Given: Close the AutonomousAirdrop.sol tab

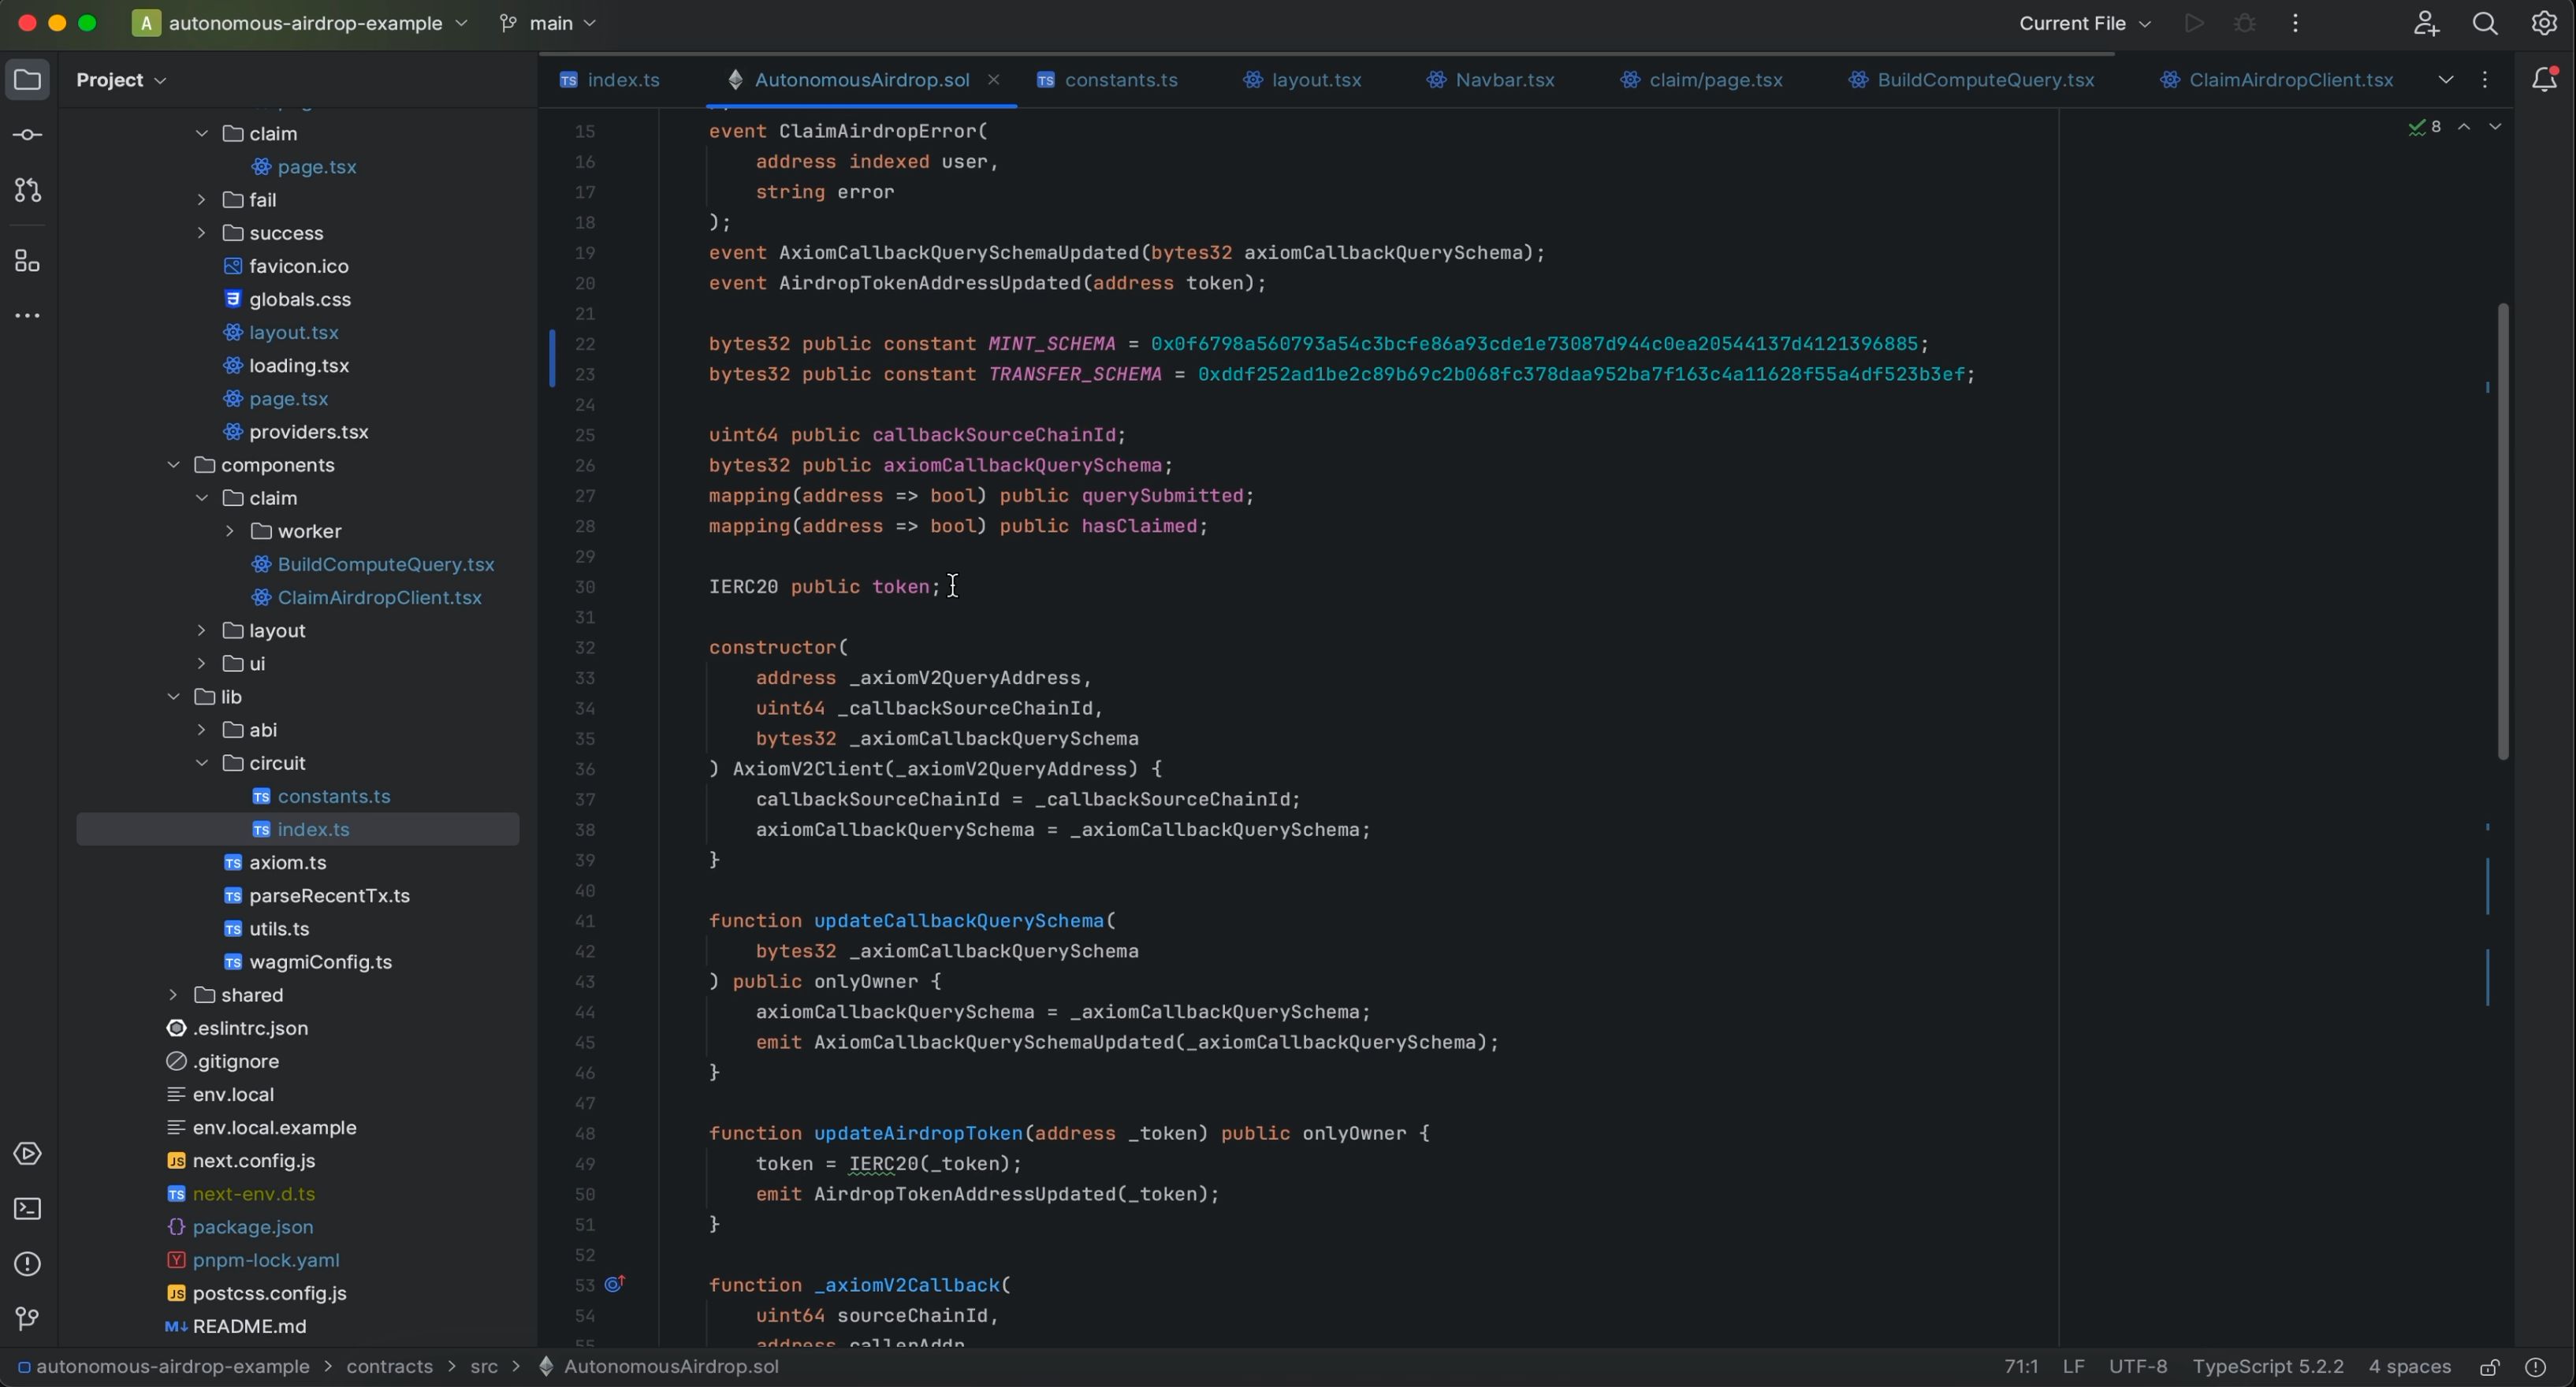Looking at the screenshot, I should 994,80.
